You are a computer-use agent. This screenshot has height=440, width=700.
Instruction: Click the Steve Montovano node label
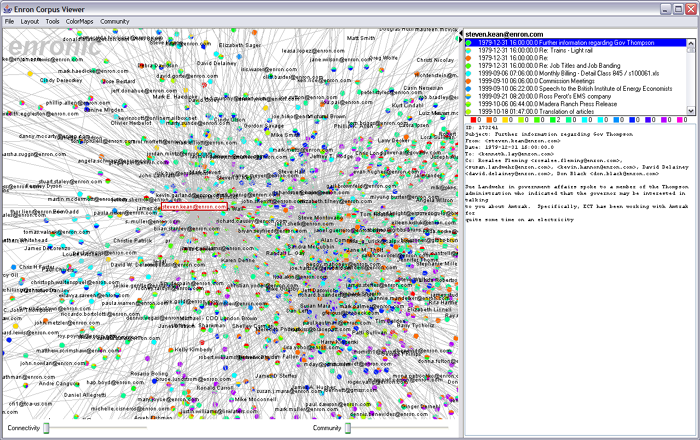click(320, 218)
